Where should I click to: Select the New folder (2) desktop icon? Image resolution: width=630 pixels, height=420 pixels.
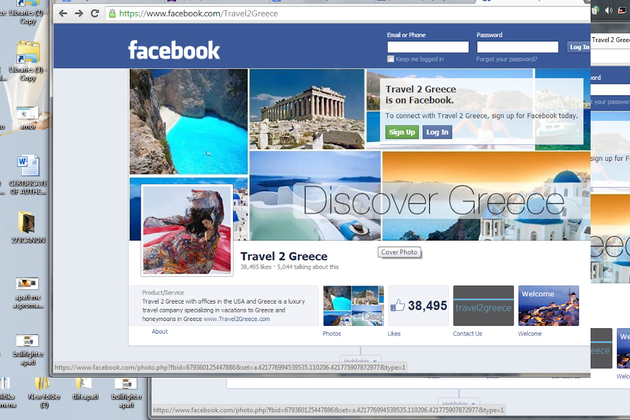pyautogui.click(x=44, y=392)
